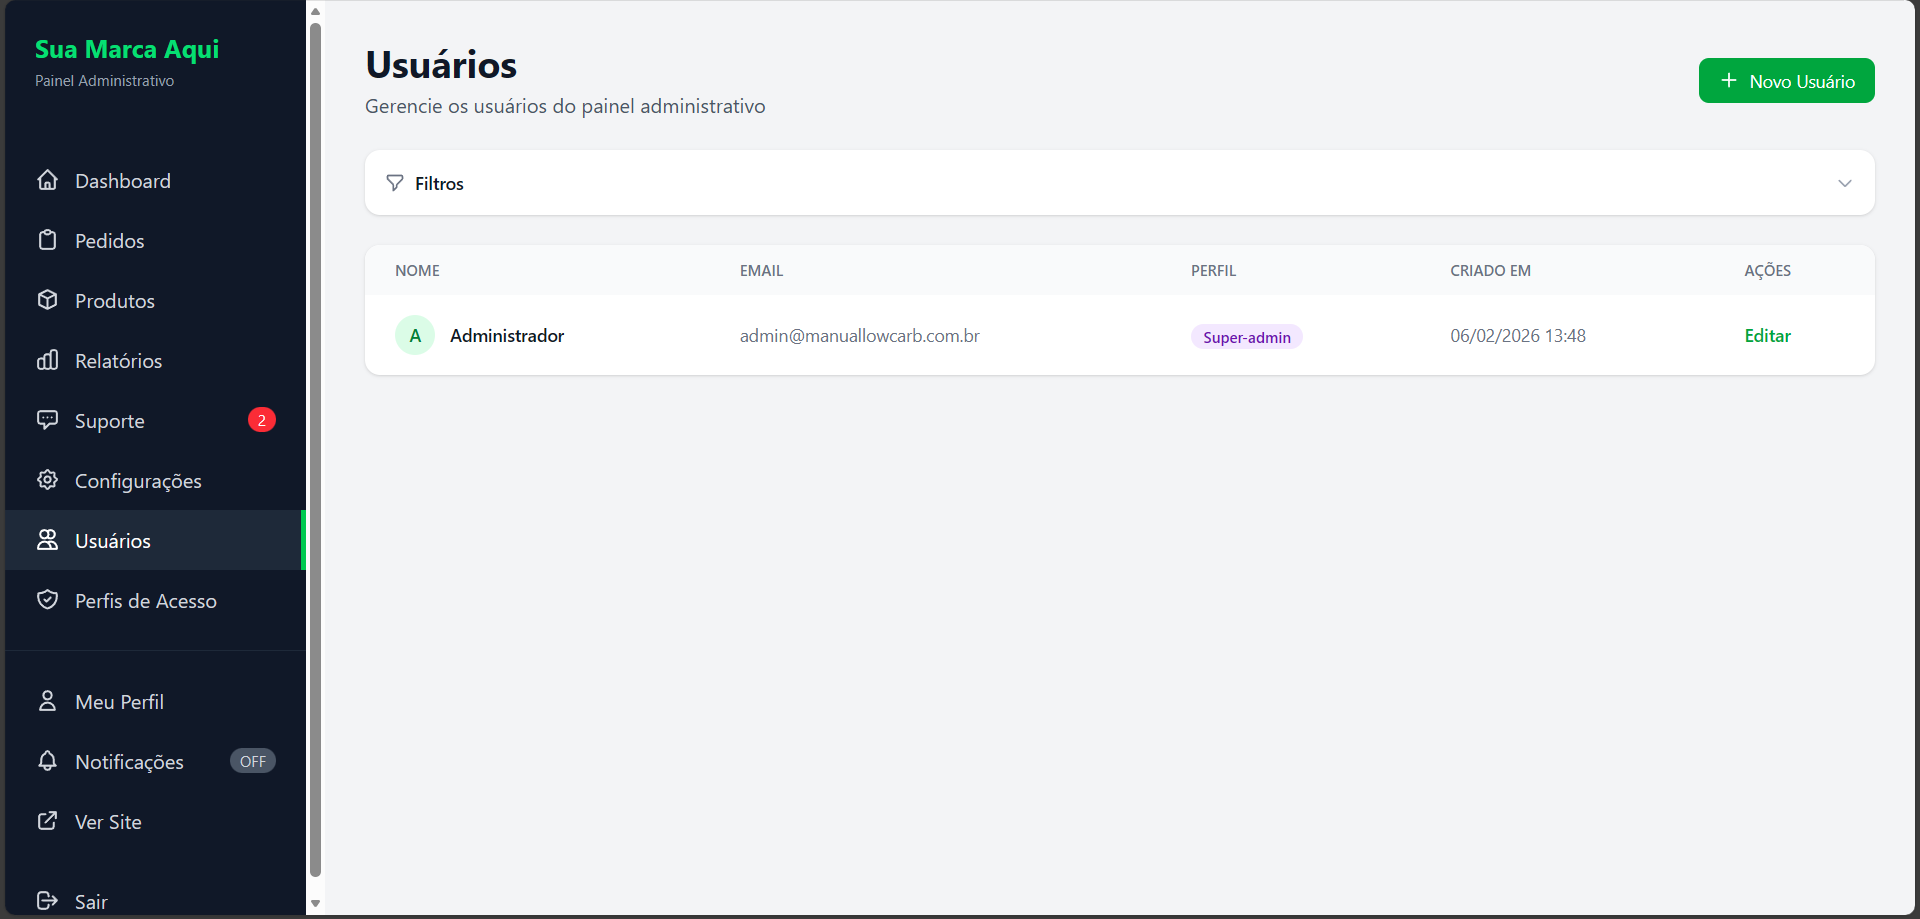The height and width of the screenshot is (919, 1920).
Task: Open Ver Site external link
Action: 108,822
